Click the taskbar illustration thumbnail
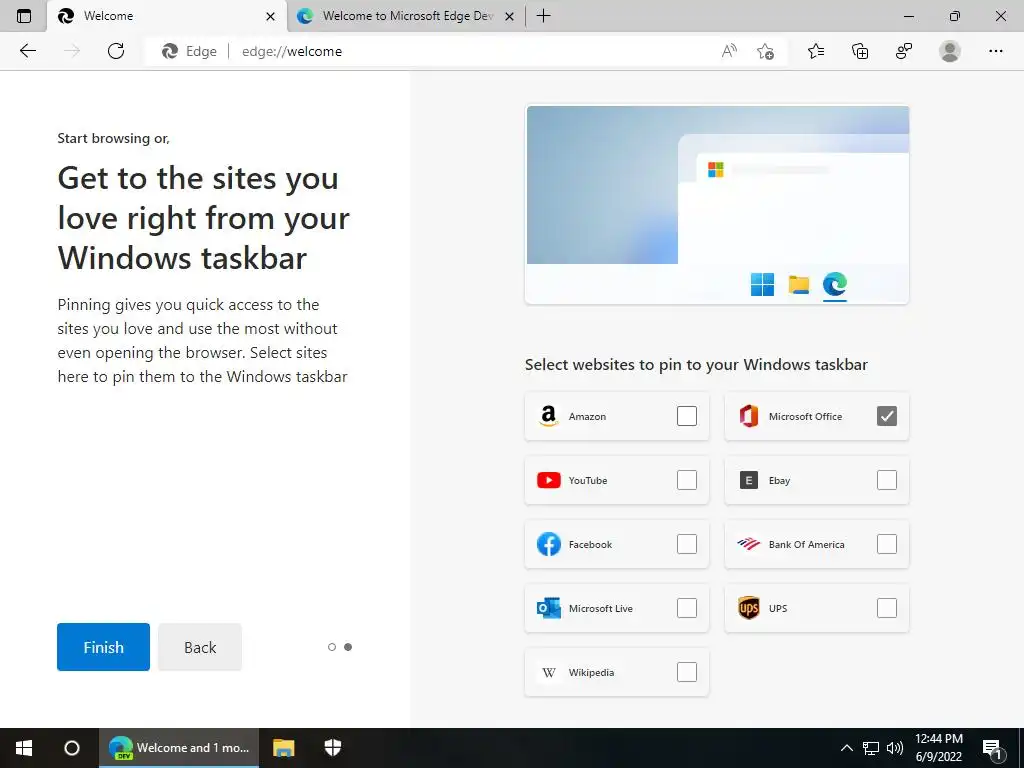Image resolution: width=1024 pixels, height=768 pixels. 717,204
